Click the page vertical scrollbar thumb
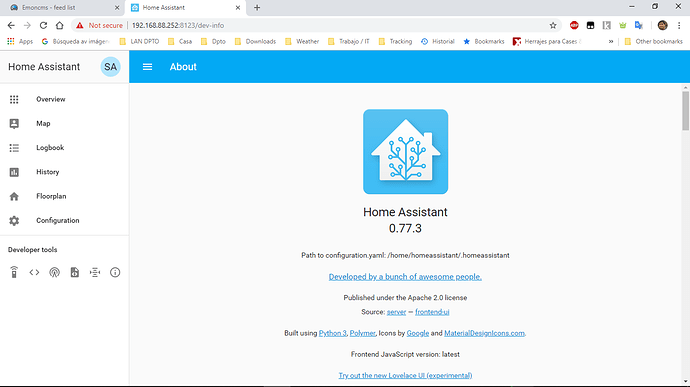 pos(686,110)
